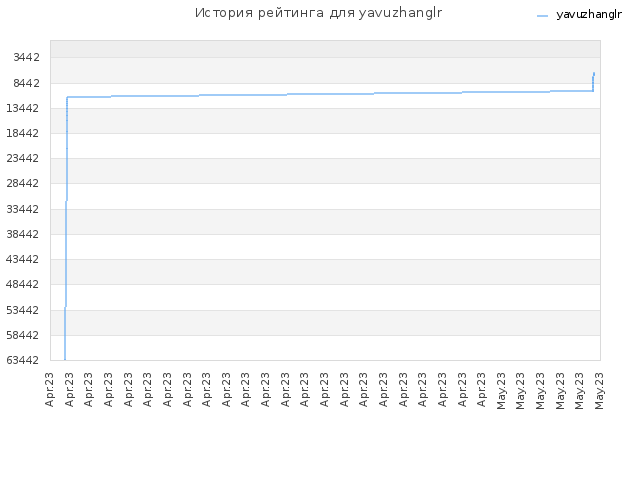The width and height of the screenshot is (640, 480).
Task: Click the 13442 y-axis label
Action: pyautogui.click(x=23, y=108)
